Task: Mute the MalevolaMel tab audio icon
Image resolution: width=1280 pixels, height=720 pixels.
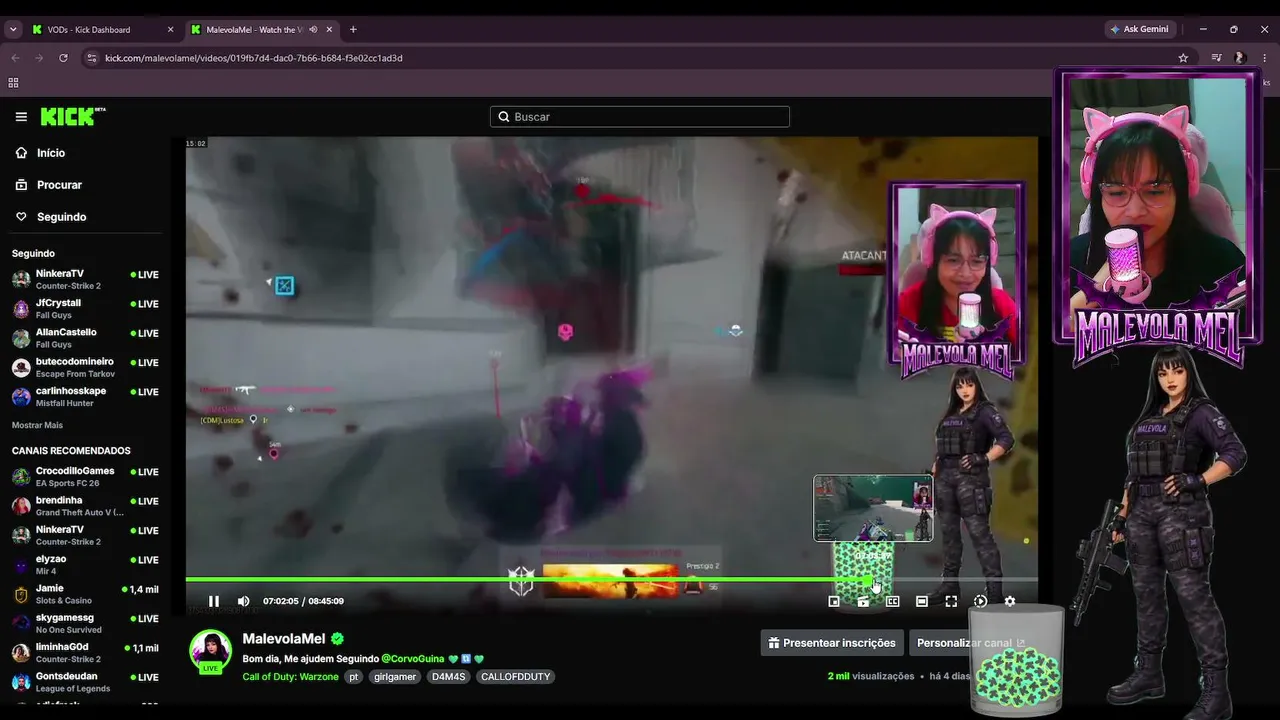Action: coord(313,30)
